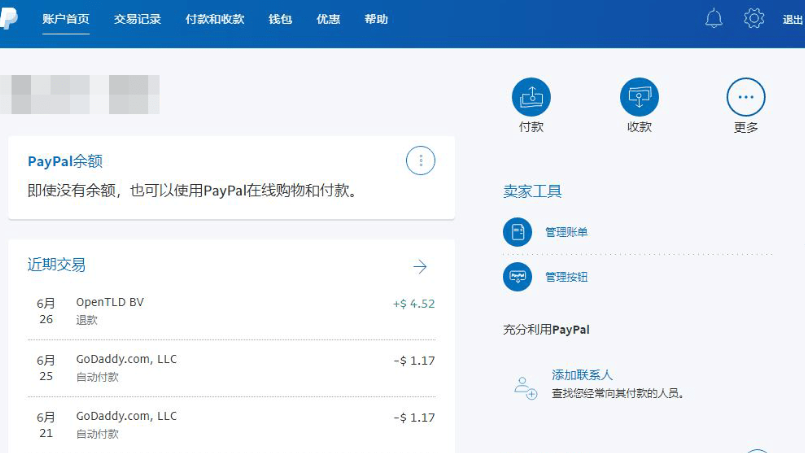Screen dimensions: 805x453
Task: Click the PayPal logo icon
Action: 9,18
